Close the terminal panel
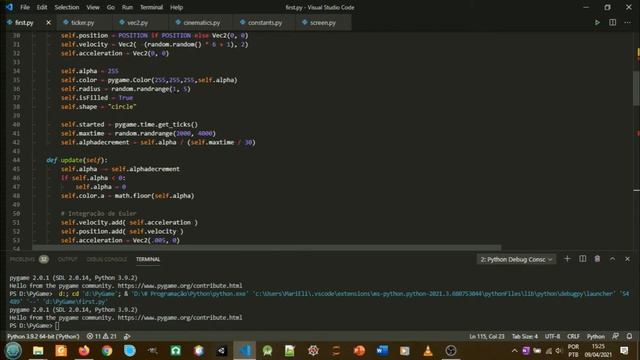This screenshot has height=360, width=640. [627, 259]
